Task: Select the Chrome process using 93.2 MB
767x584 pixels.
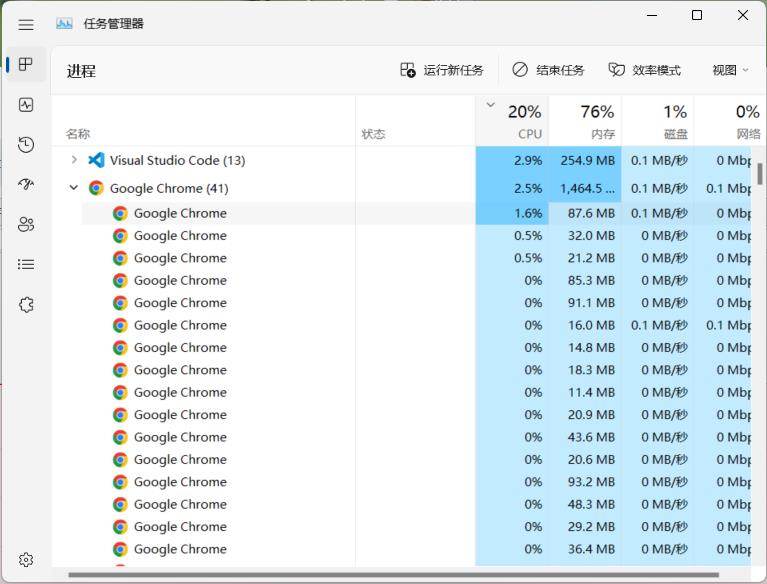Action: point(416,482)
